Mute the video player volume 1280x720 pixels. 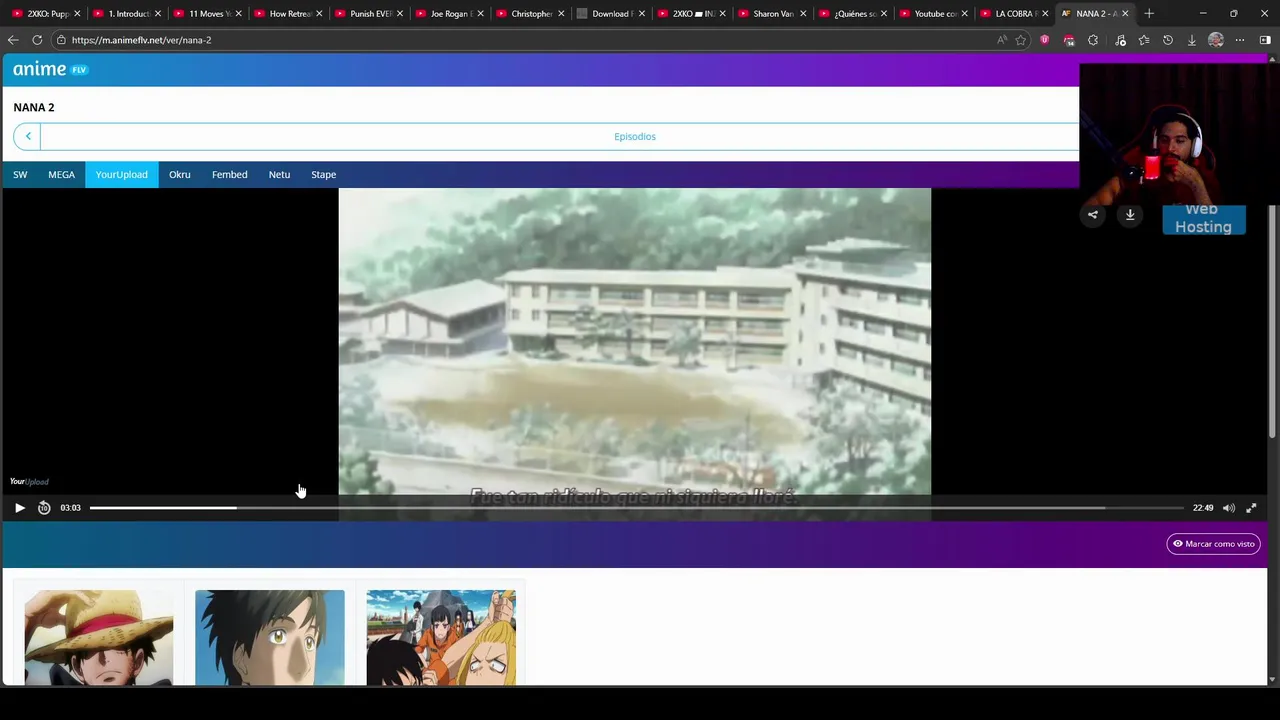(x=1228, y=508)
